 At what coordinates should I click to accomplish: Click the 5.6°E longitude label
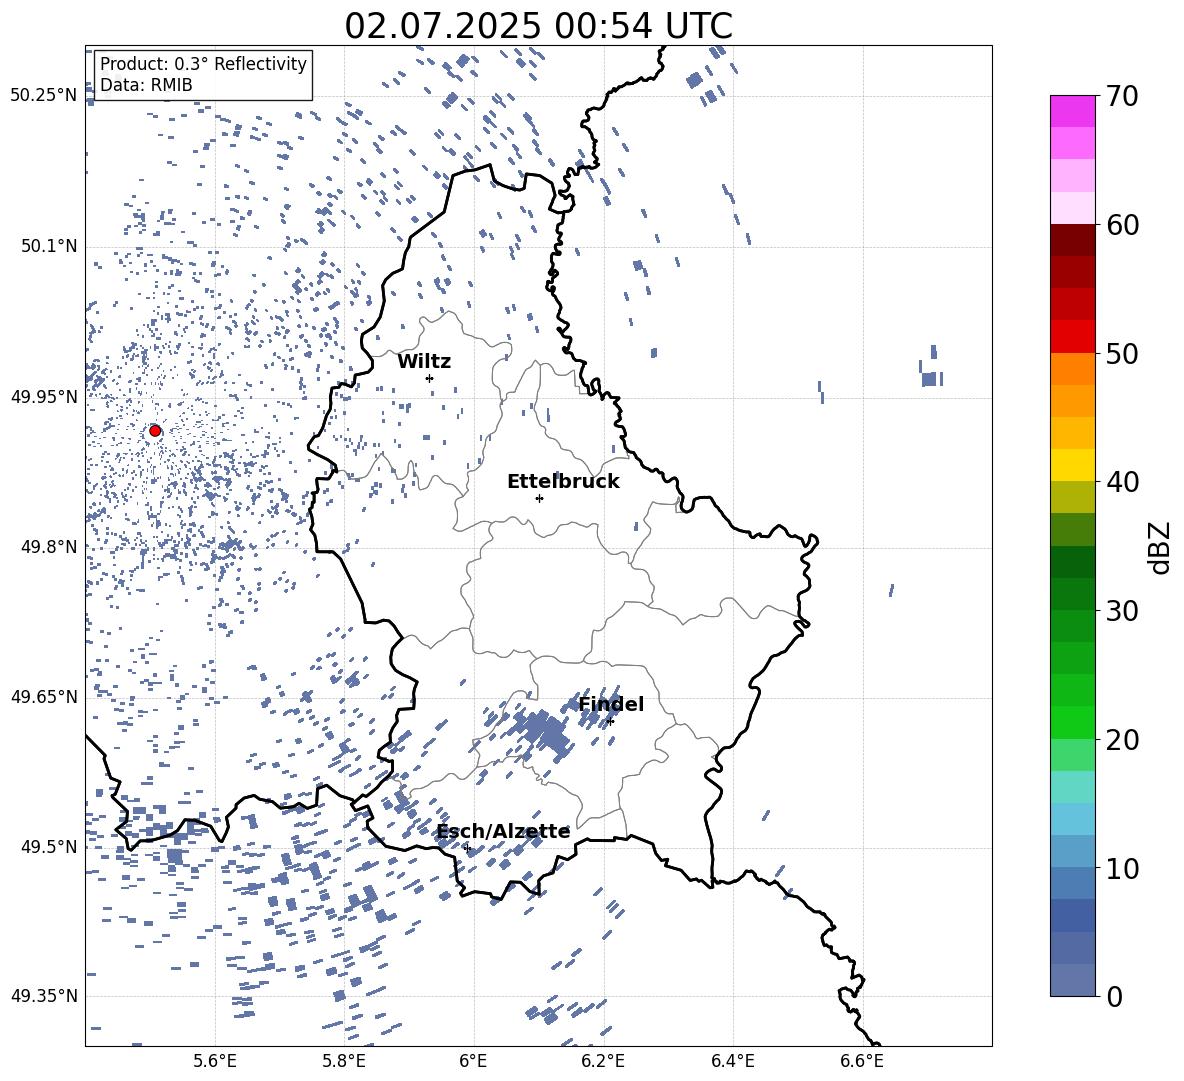215,1062
